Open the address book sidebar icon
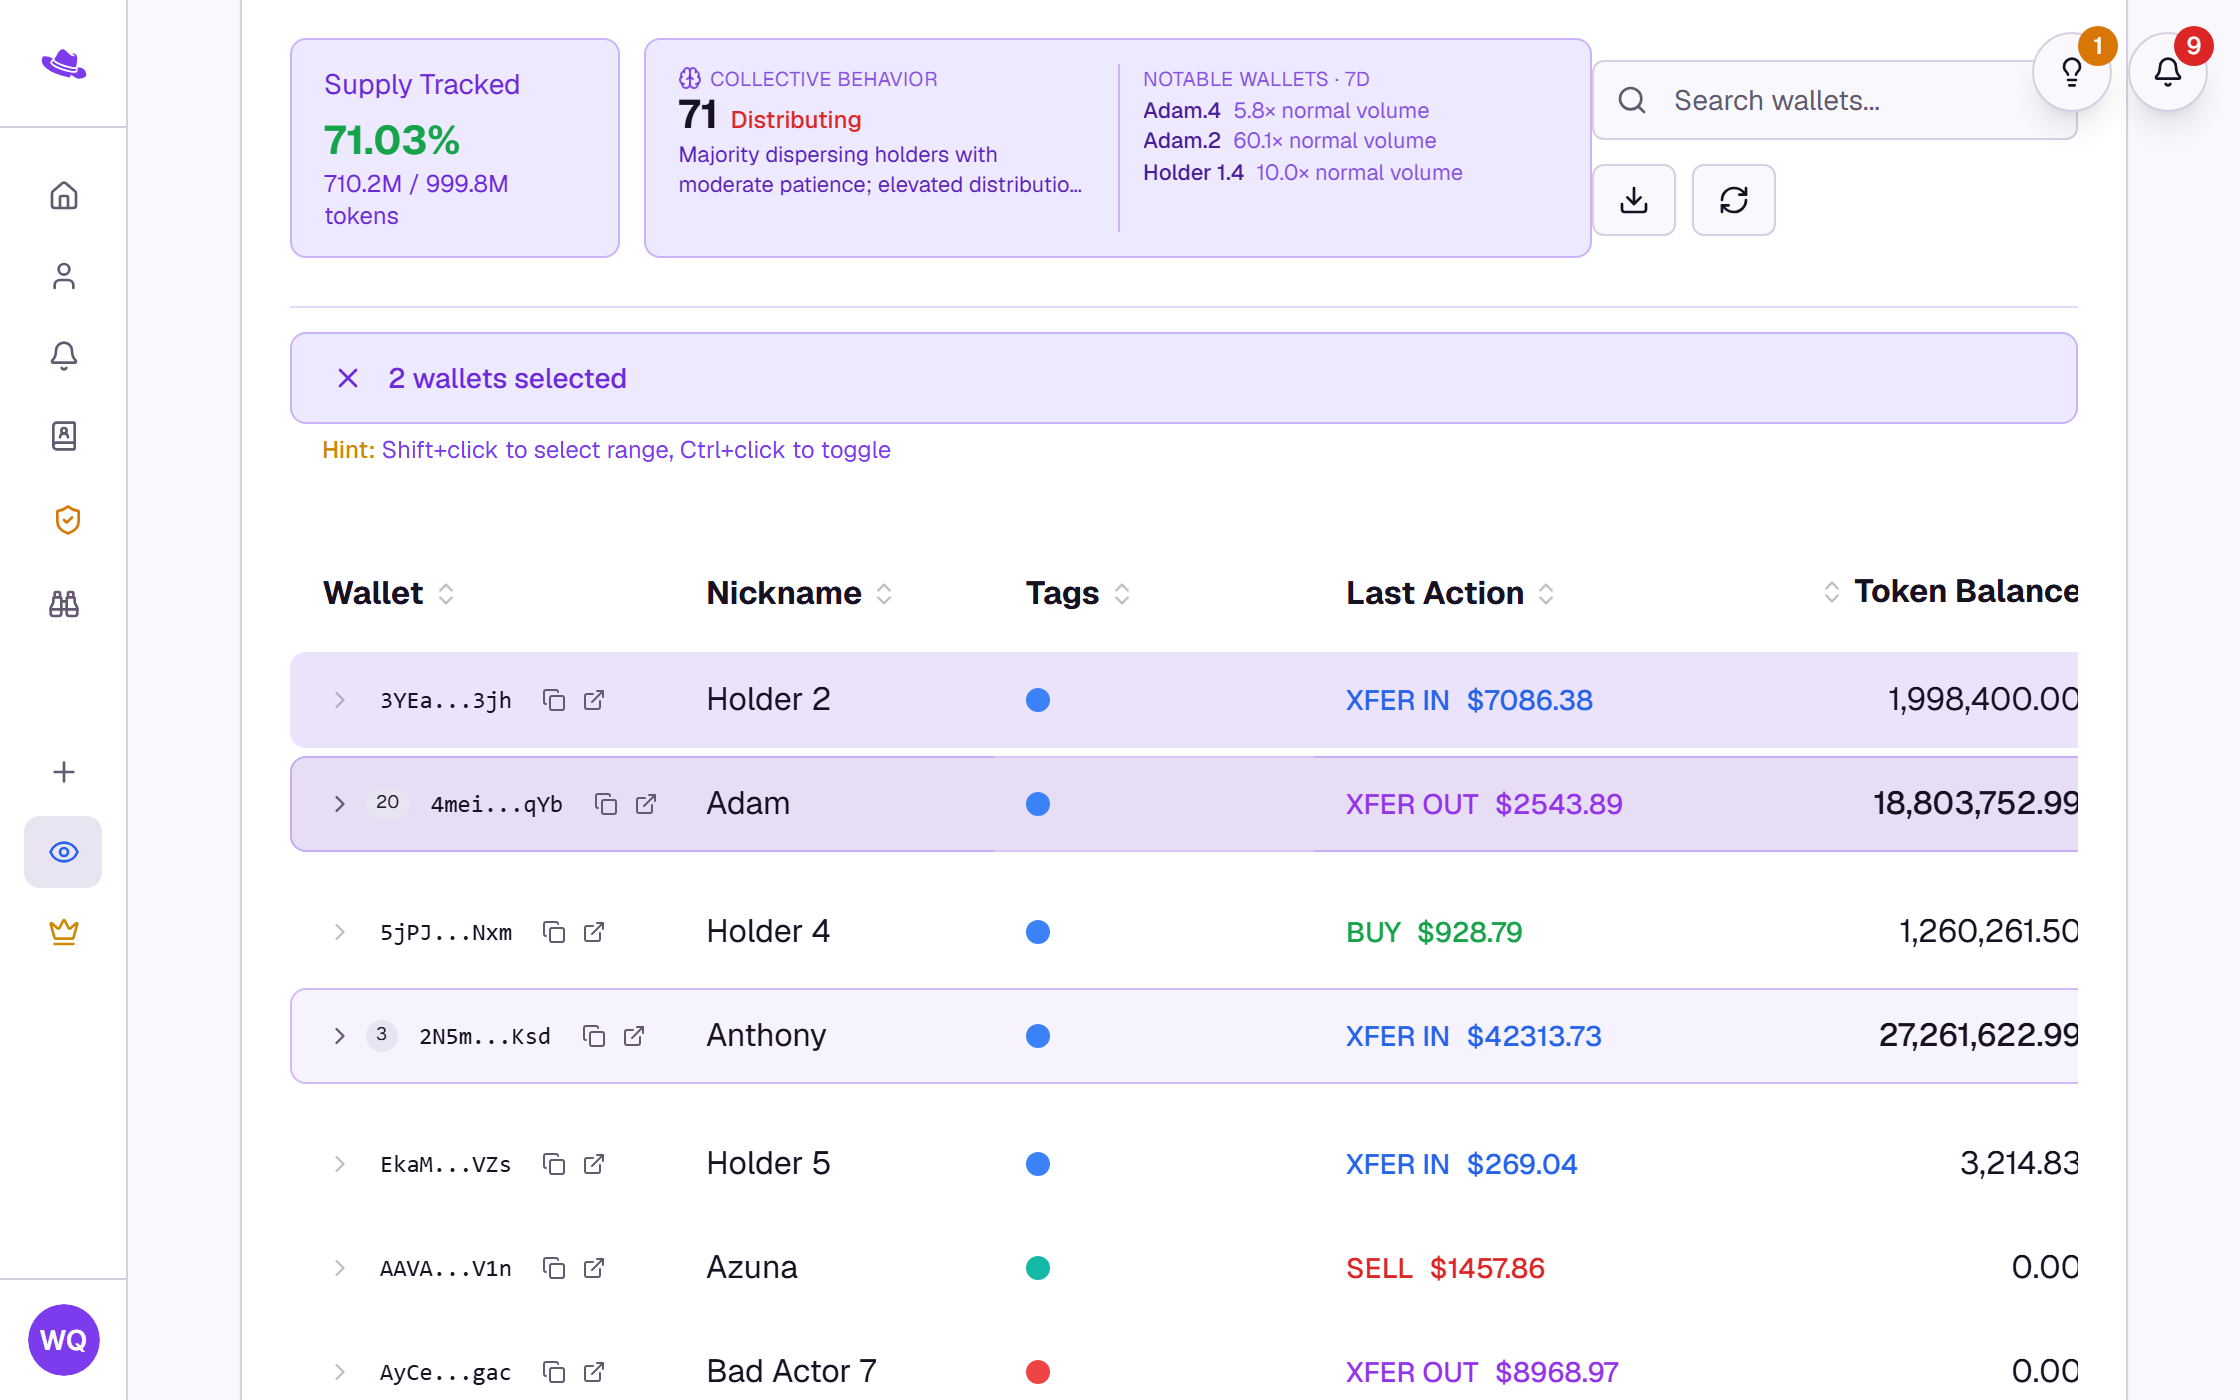The height and width of the screenshot is (1400, 2240). pyautogui.click(x=64, y=436)
